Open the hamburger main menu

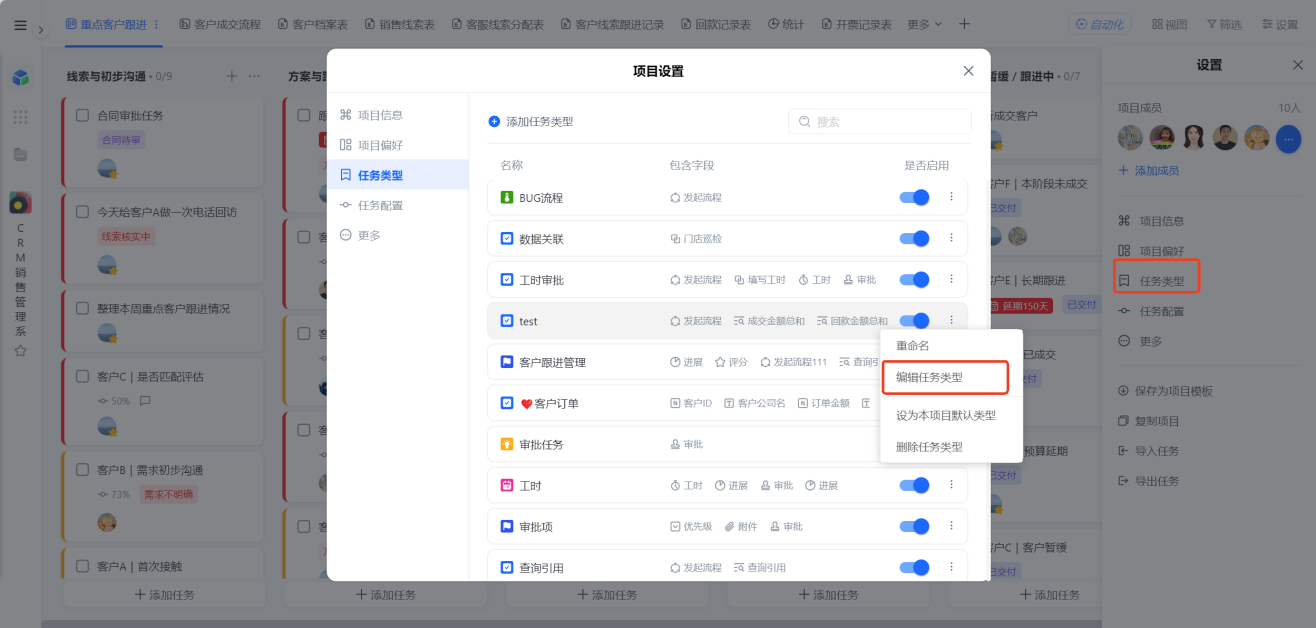20,25
